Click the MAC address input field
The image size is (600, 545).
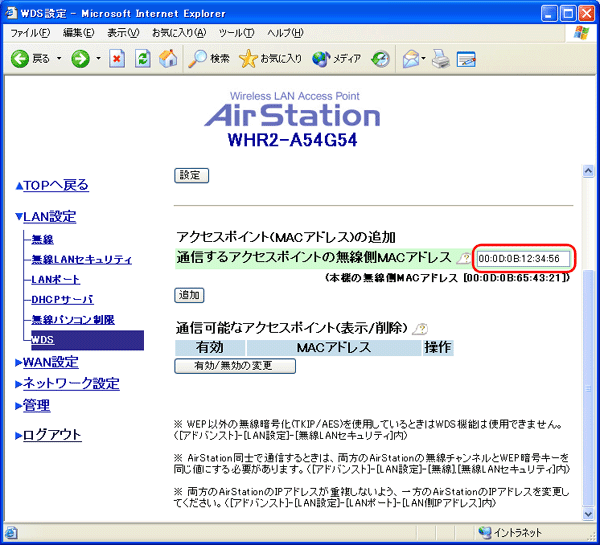click(523, 259)
